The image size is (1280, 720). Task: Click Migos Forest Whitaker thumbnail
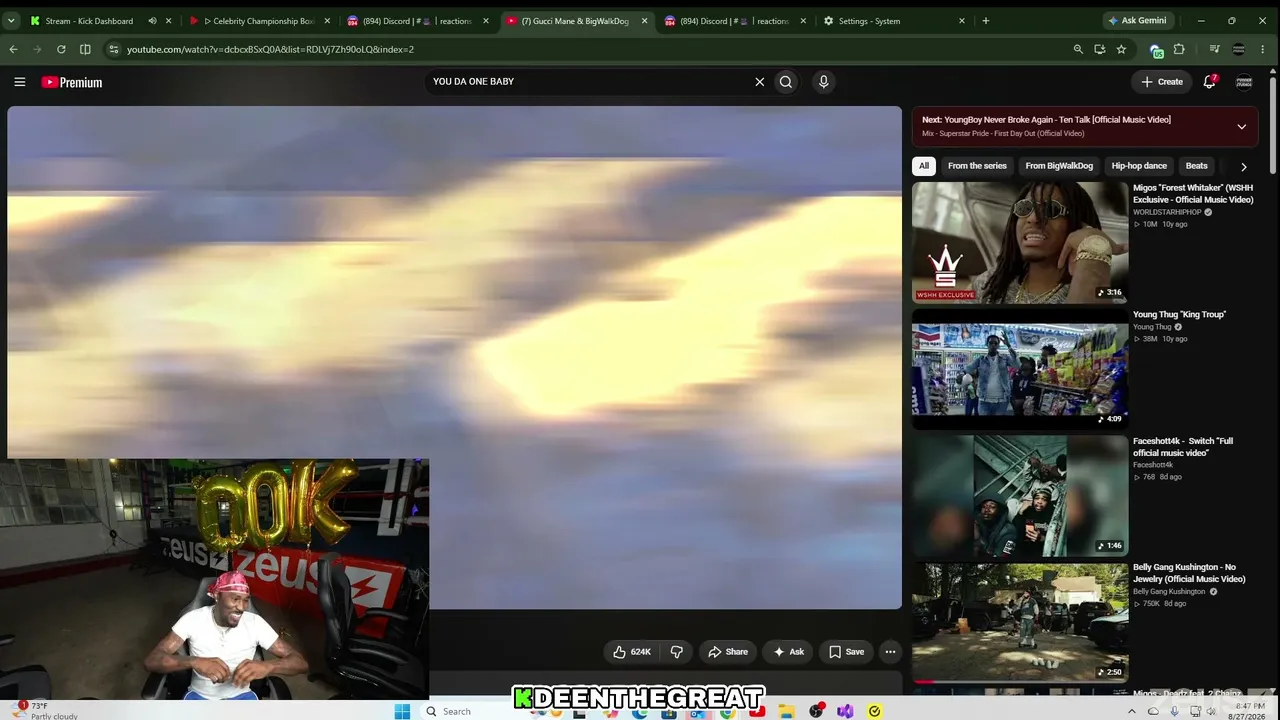point(1020,242)
